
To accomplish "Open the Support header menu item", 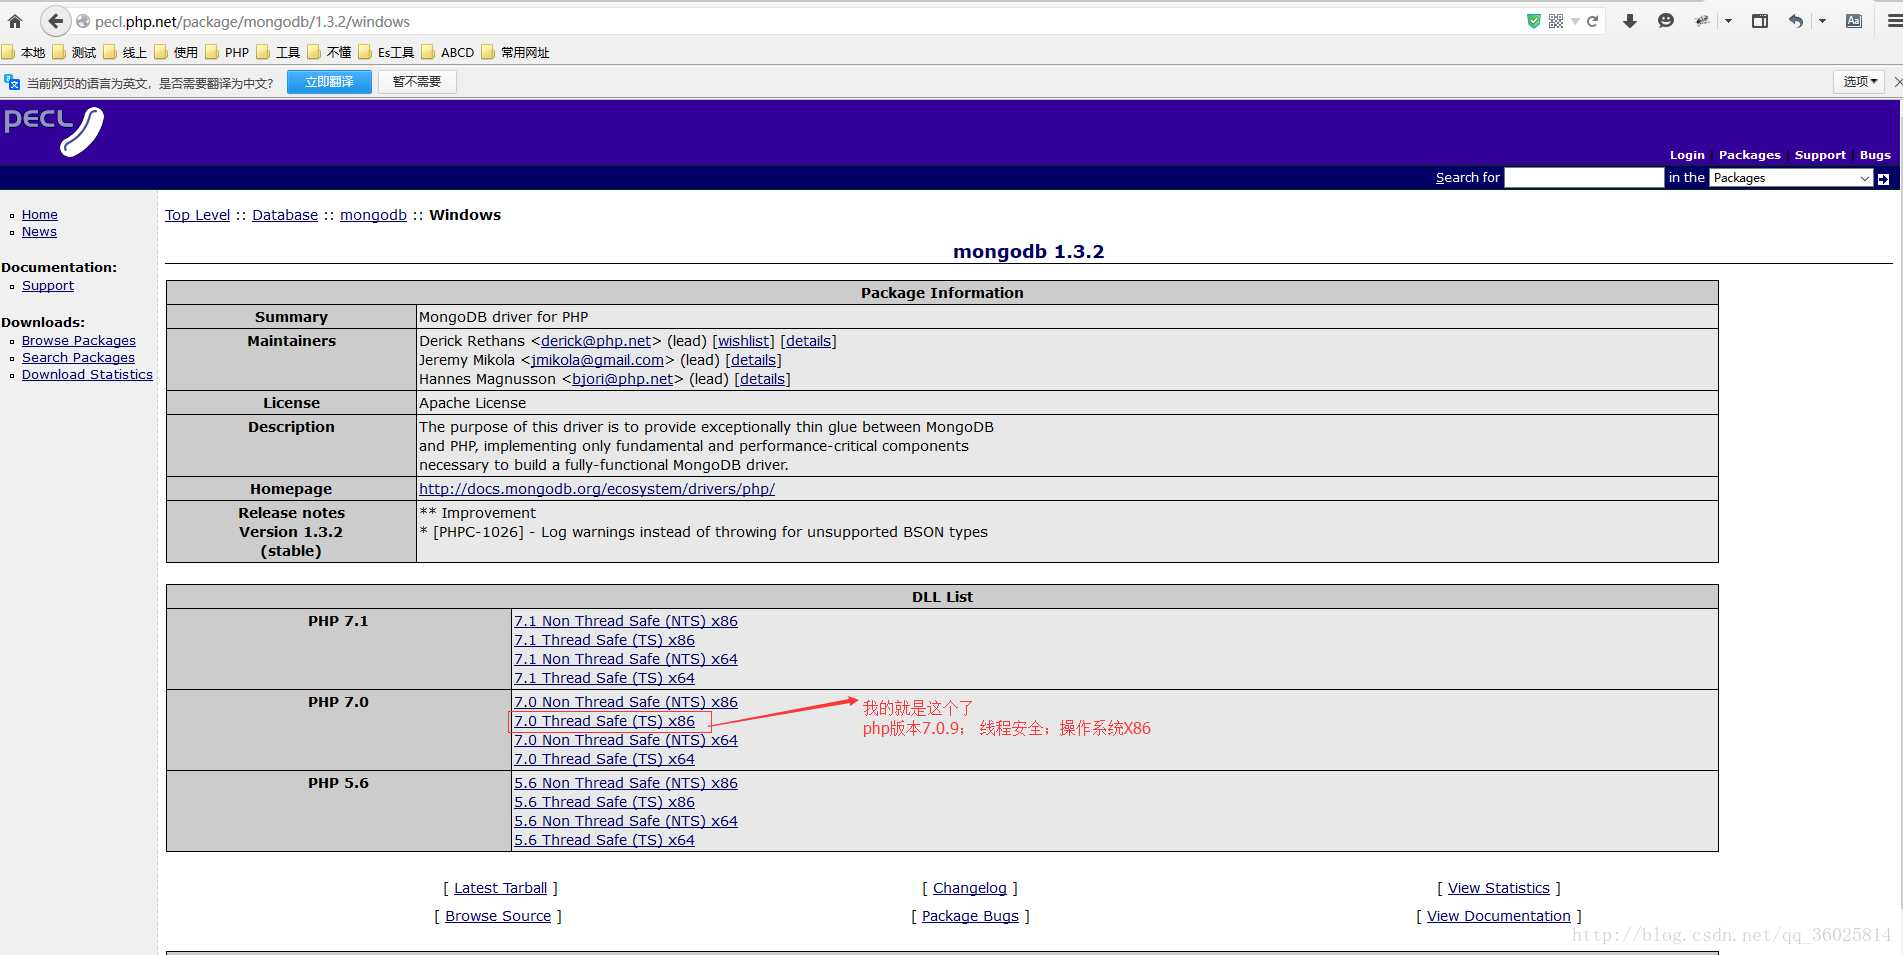I will (1820, 155).
